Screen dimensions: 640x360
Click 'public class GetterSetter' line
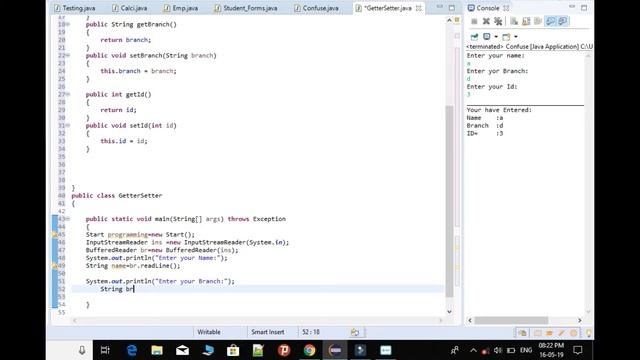(117, 196)
